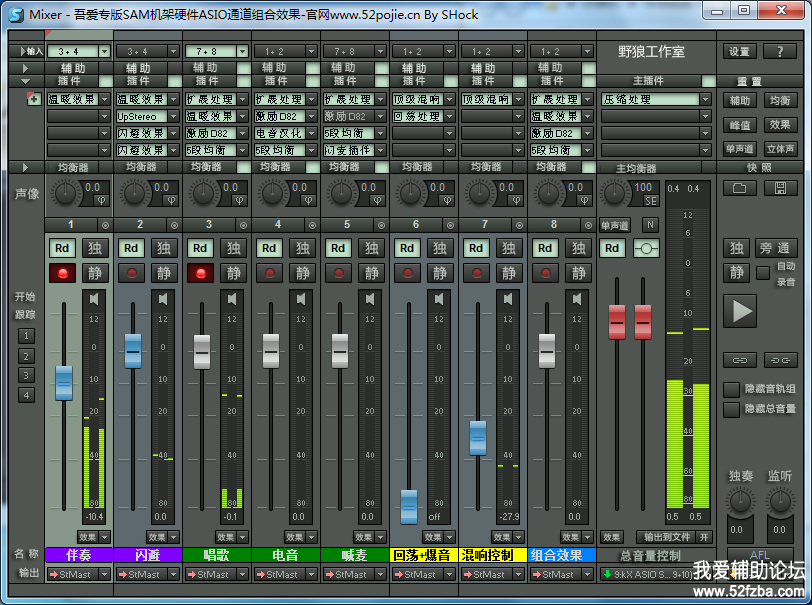
Task: Arm record on channel 3 唱歌
Action: pos(200,273)
